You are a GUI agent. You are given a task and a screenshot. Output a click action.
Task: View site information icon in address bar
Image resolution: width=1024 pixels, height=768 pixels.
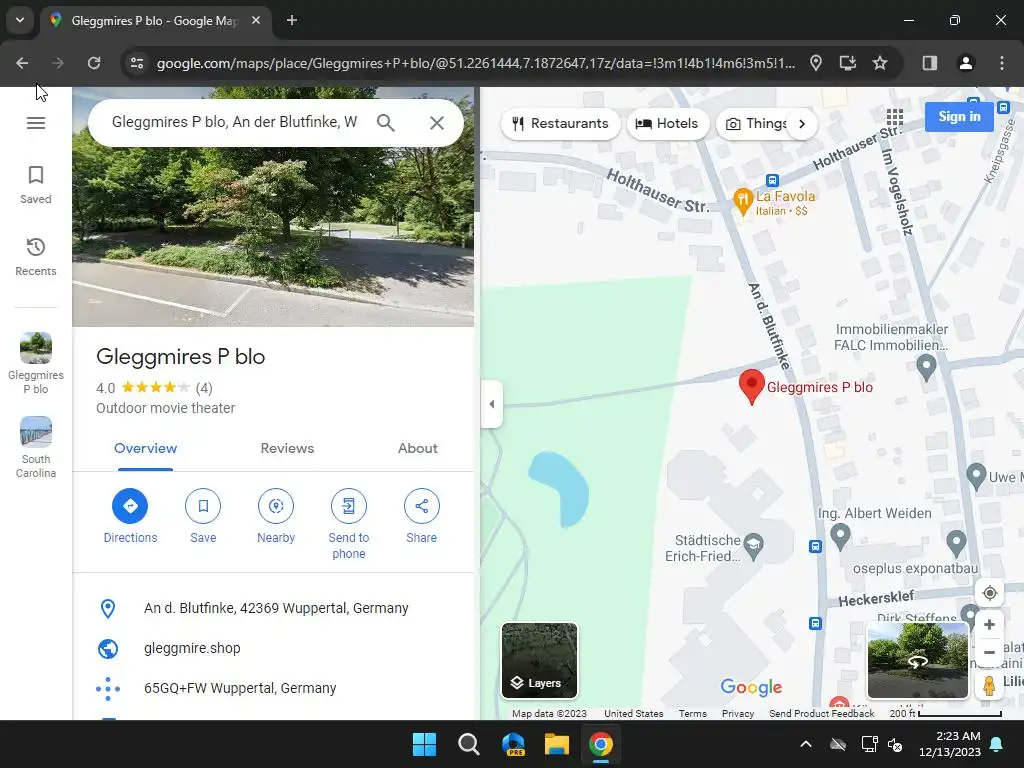(137, 63)
